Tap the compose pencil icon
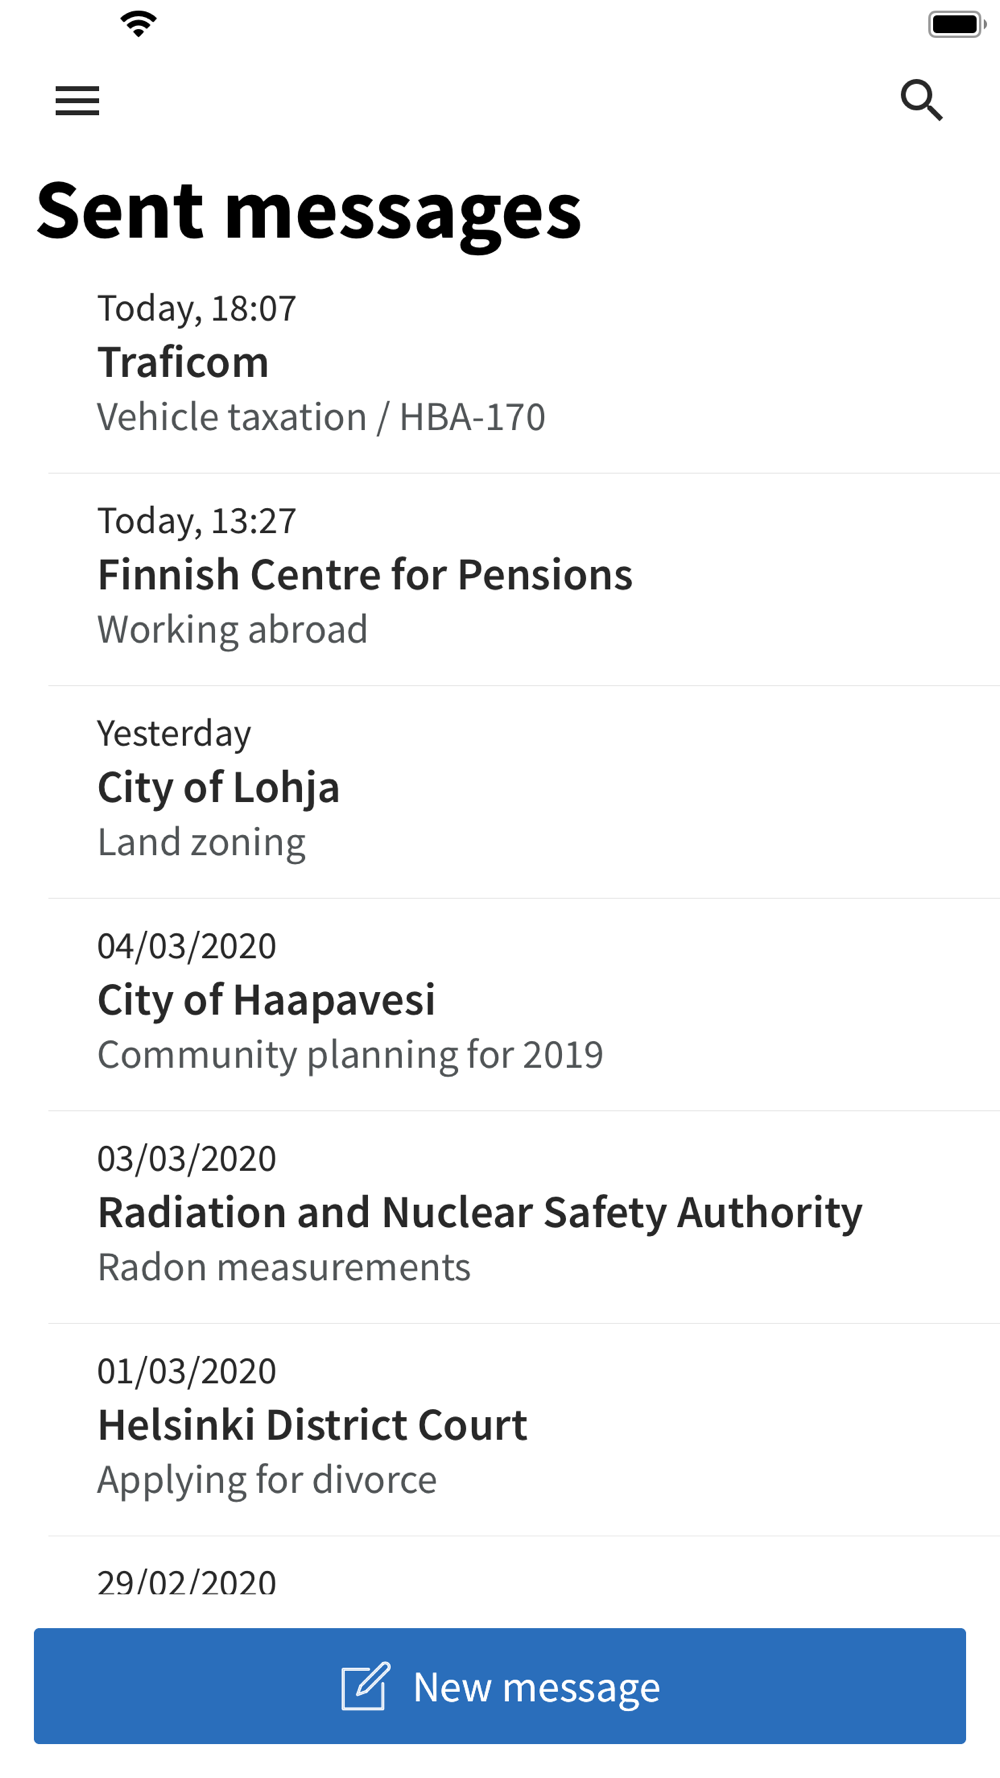1000x1778 pixels. pos(364,1687)
